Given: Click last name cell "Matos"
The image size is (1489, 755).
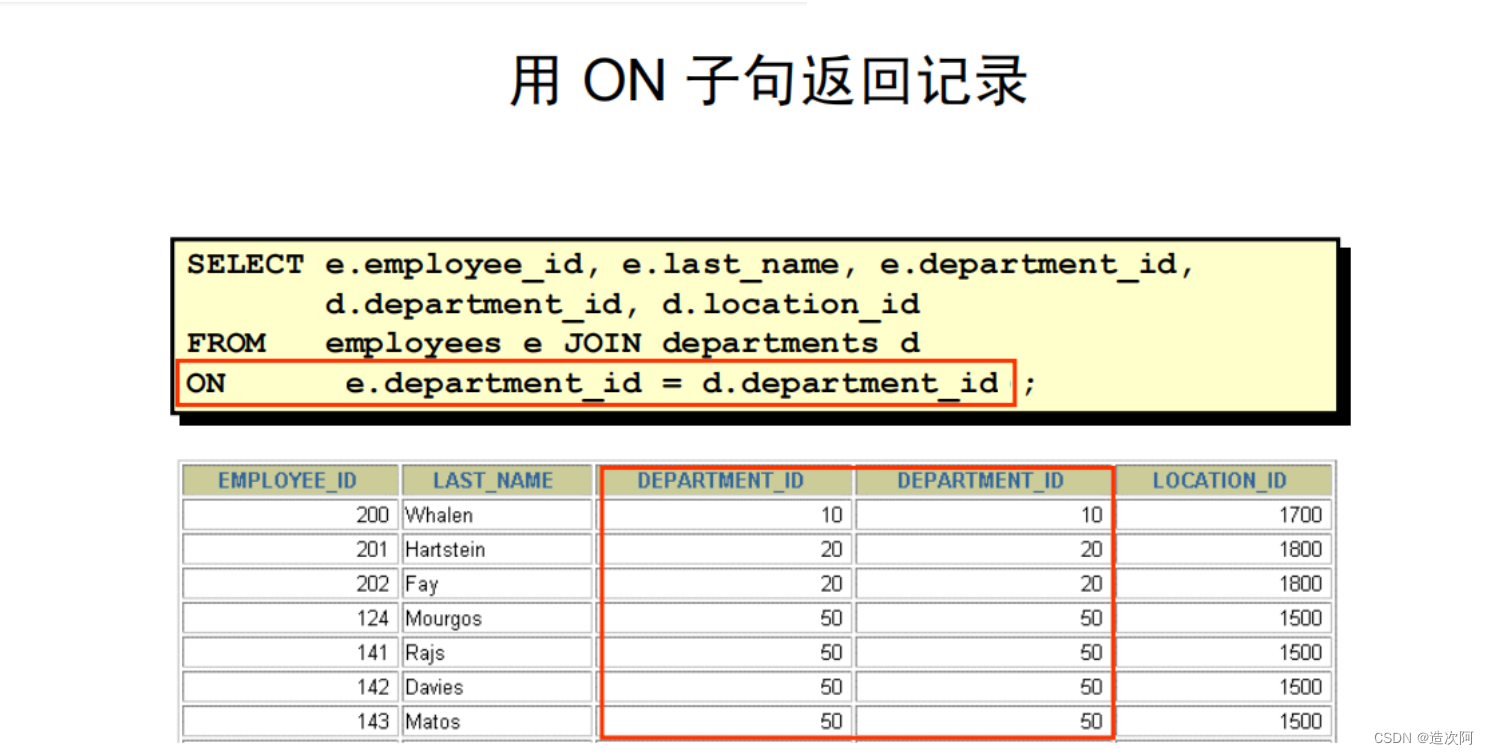Looking at the screenshot, I should [497, 721].
